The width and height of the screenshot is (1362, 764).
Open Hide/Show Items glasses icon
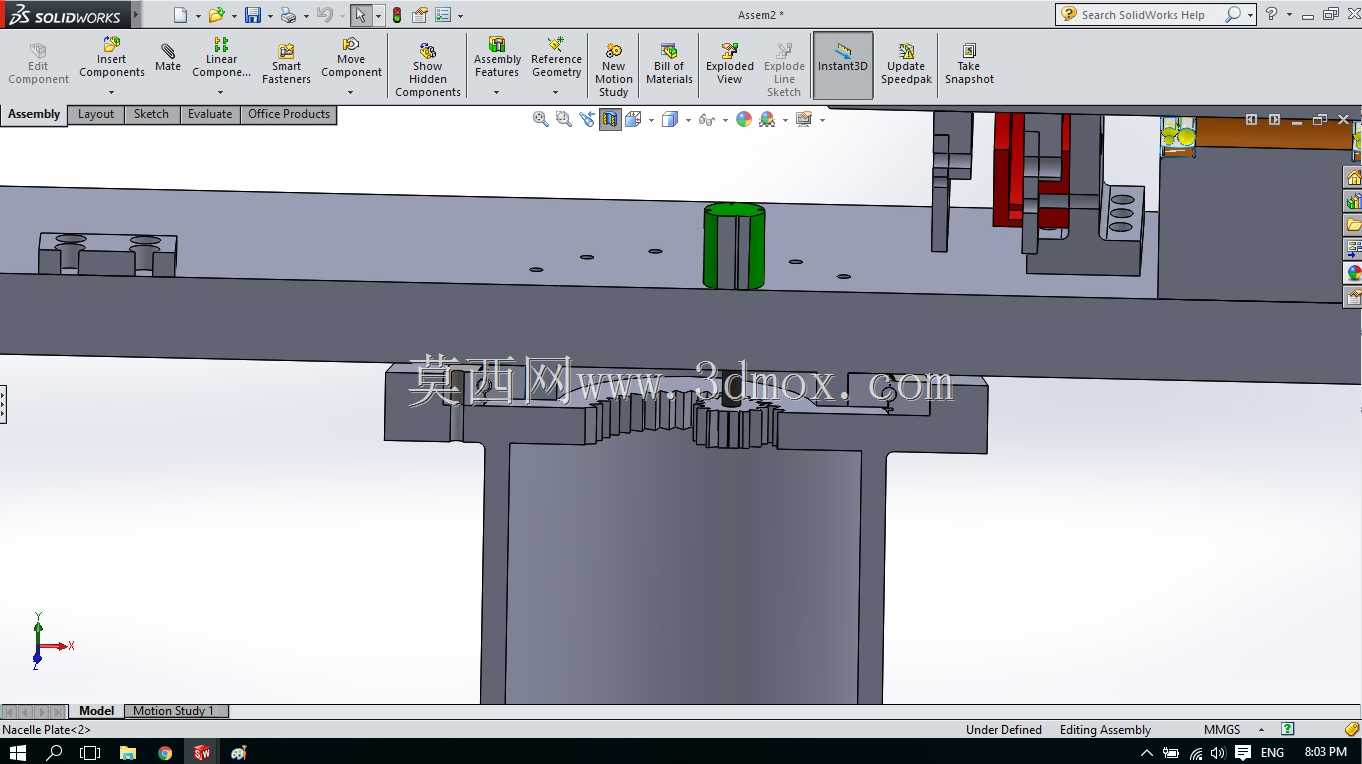coord(706,120)
